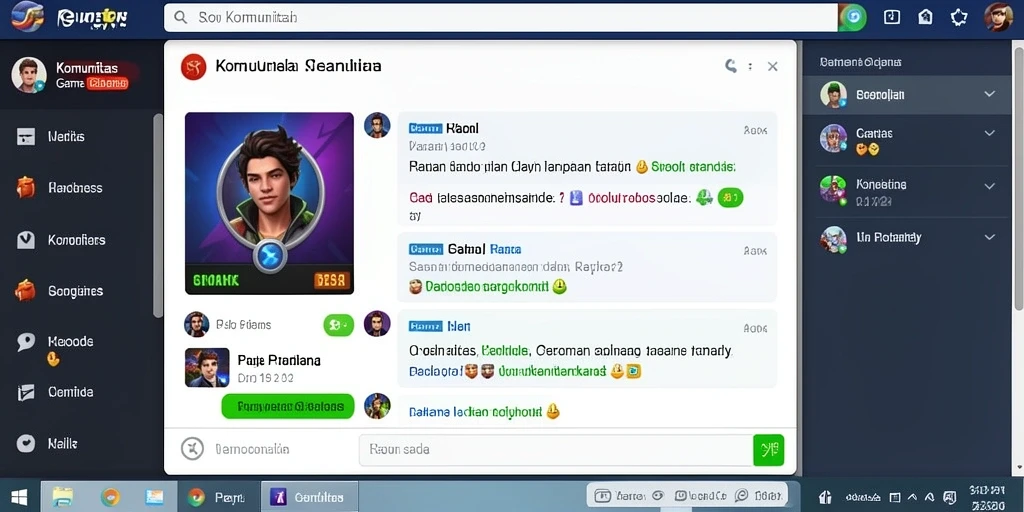The image size is (1024, 512).
Task: Open the Komunitas profile avatar in sidebar
Action: (x=29, y=74)
